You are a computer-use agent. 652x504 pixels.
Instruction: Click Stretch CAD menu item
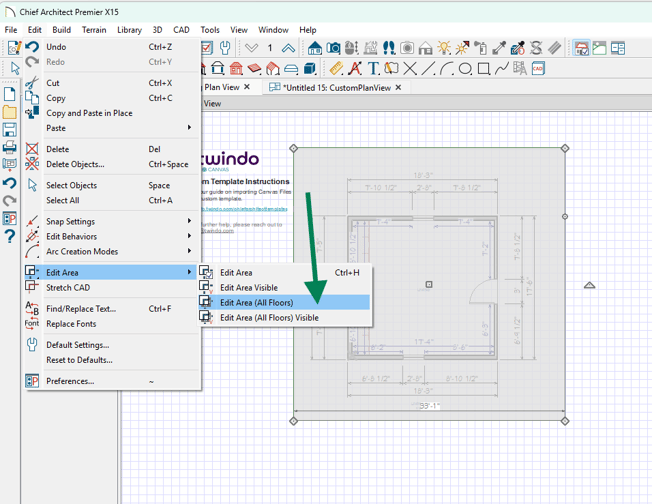pyautogui.click(x=113, y=287)
